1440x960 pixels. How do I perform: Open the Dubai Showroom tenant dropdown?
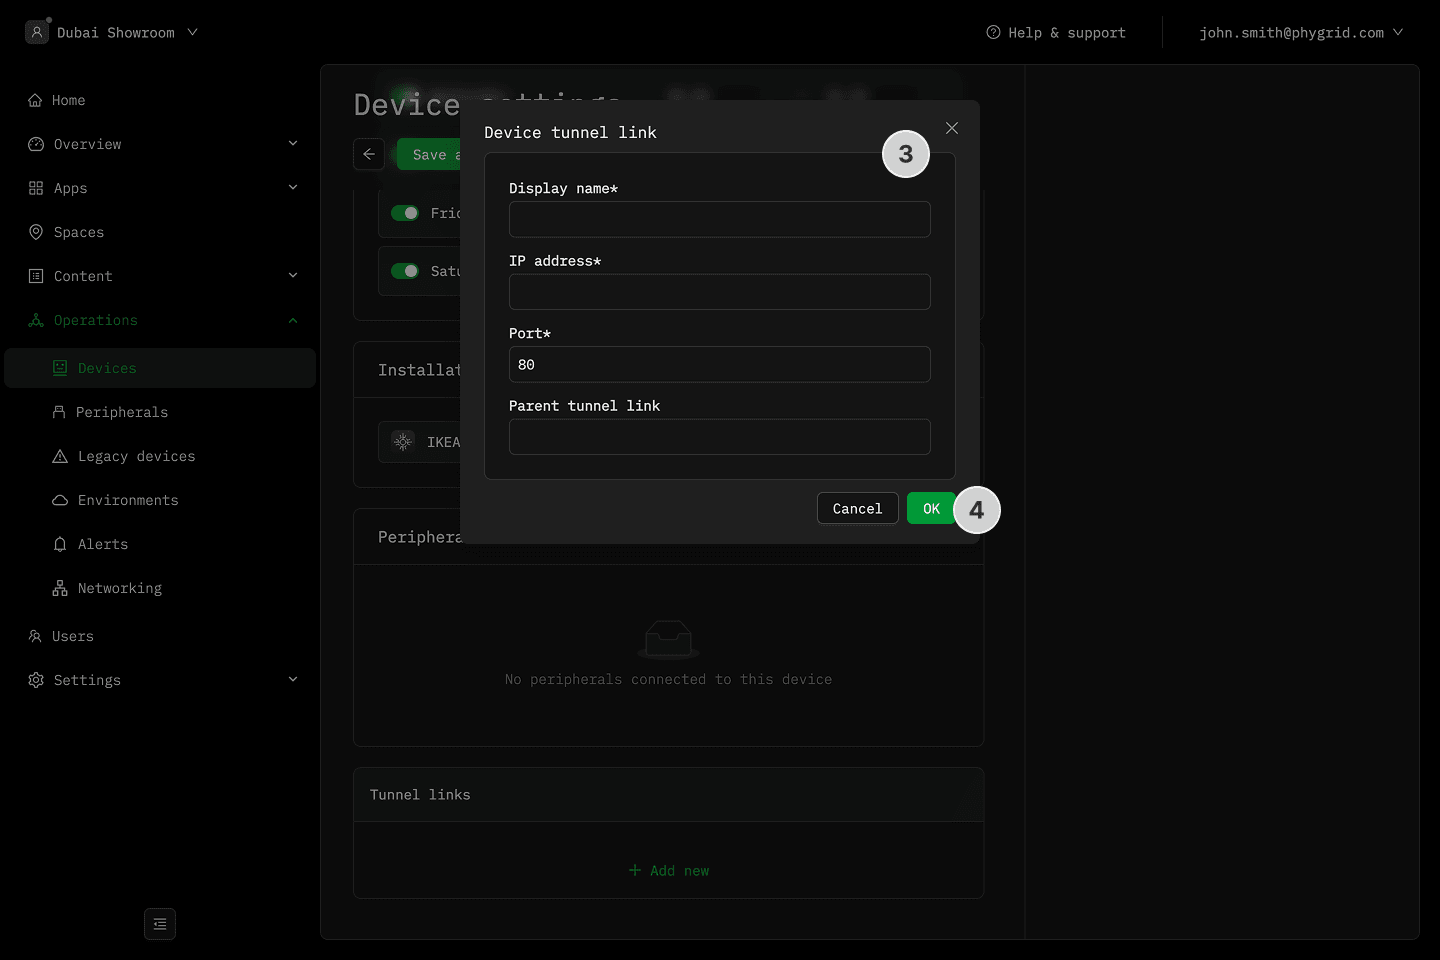[115, 33]
